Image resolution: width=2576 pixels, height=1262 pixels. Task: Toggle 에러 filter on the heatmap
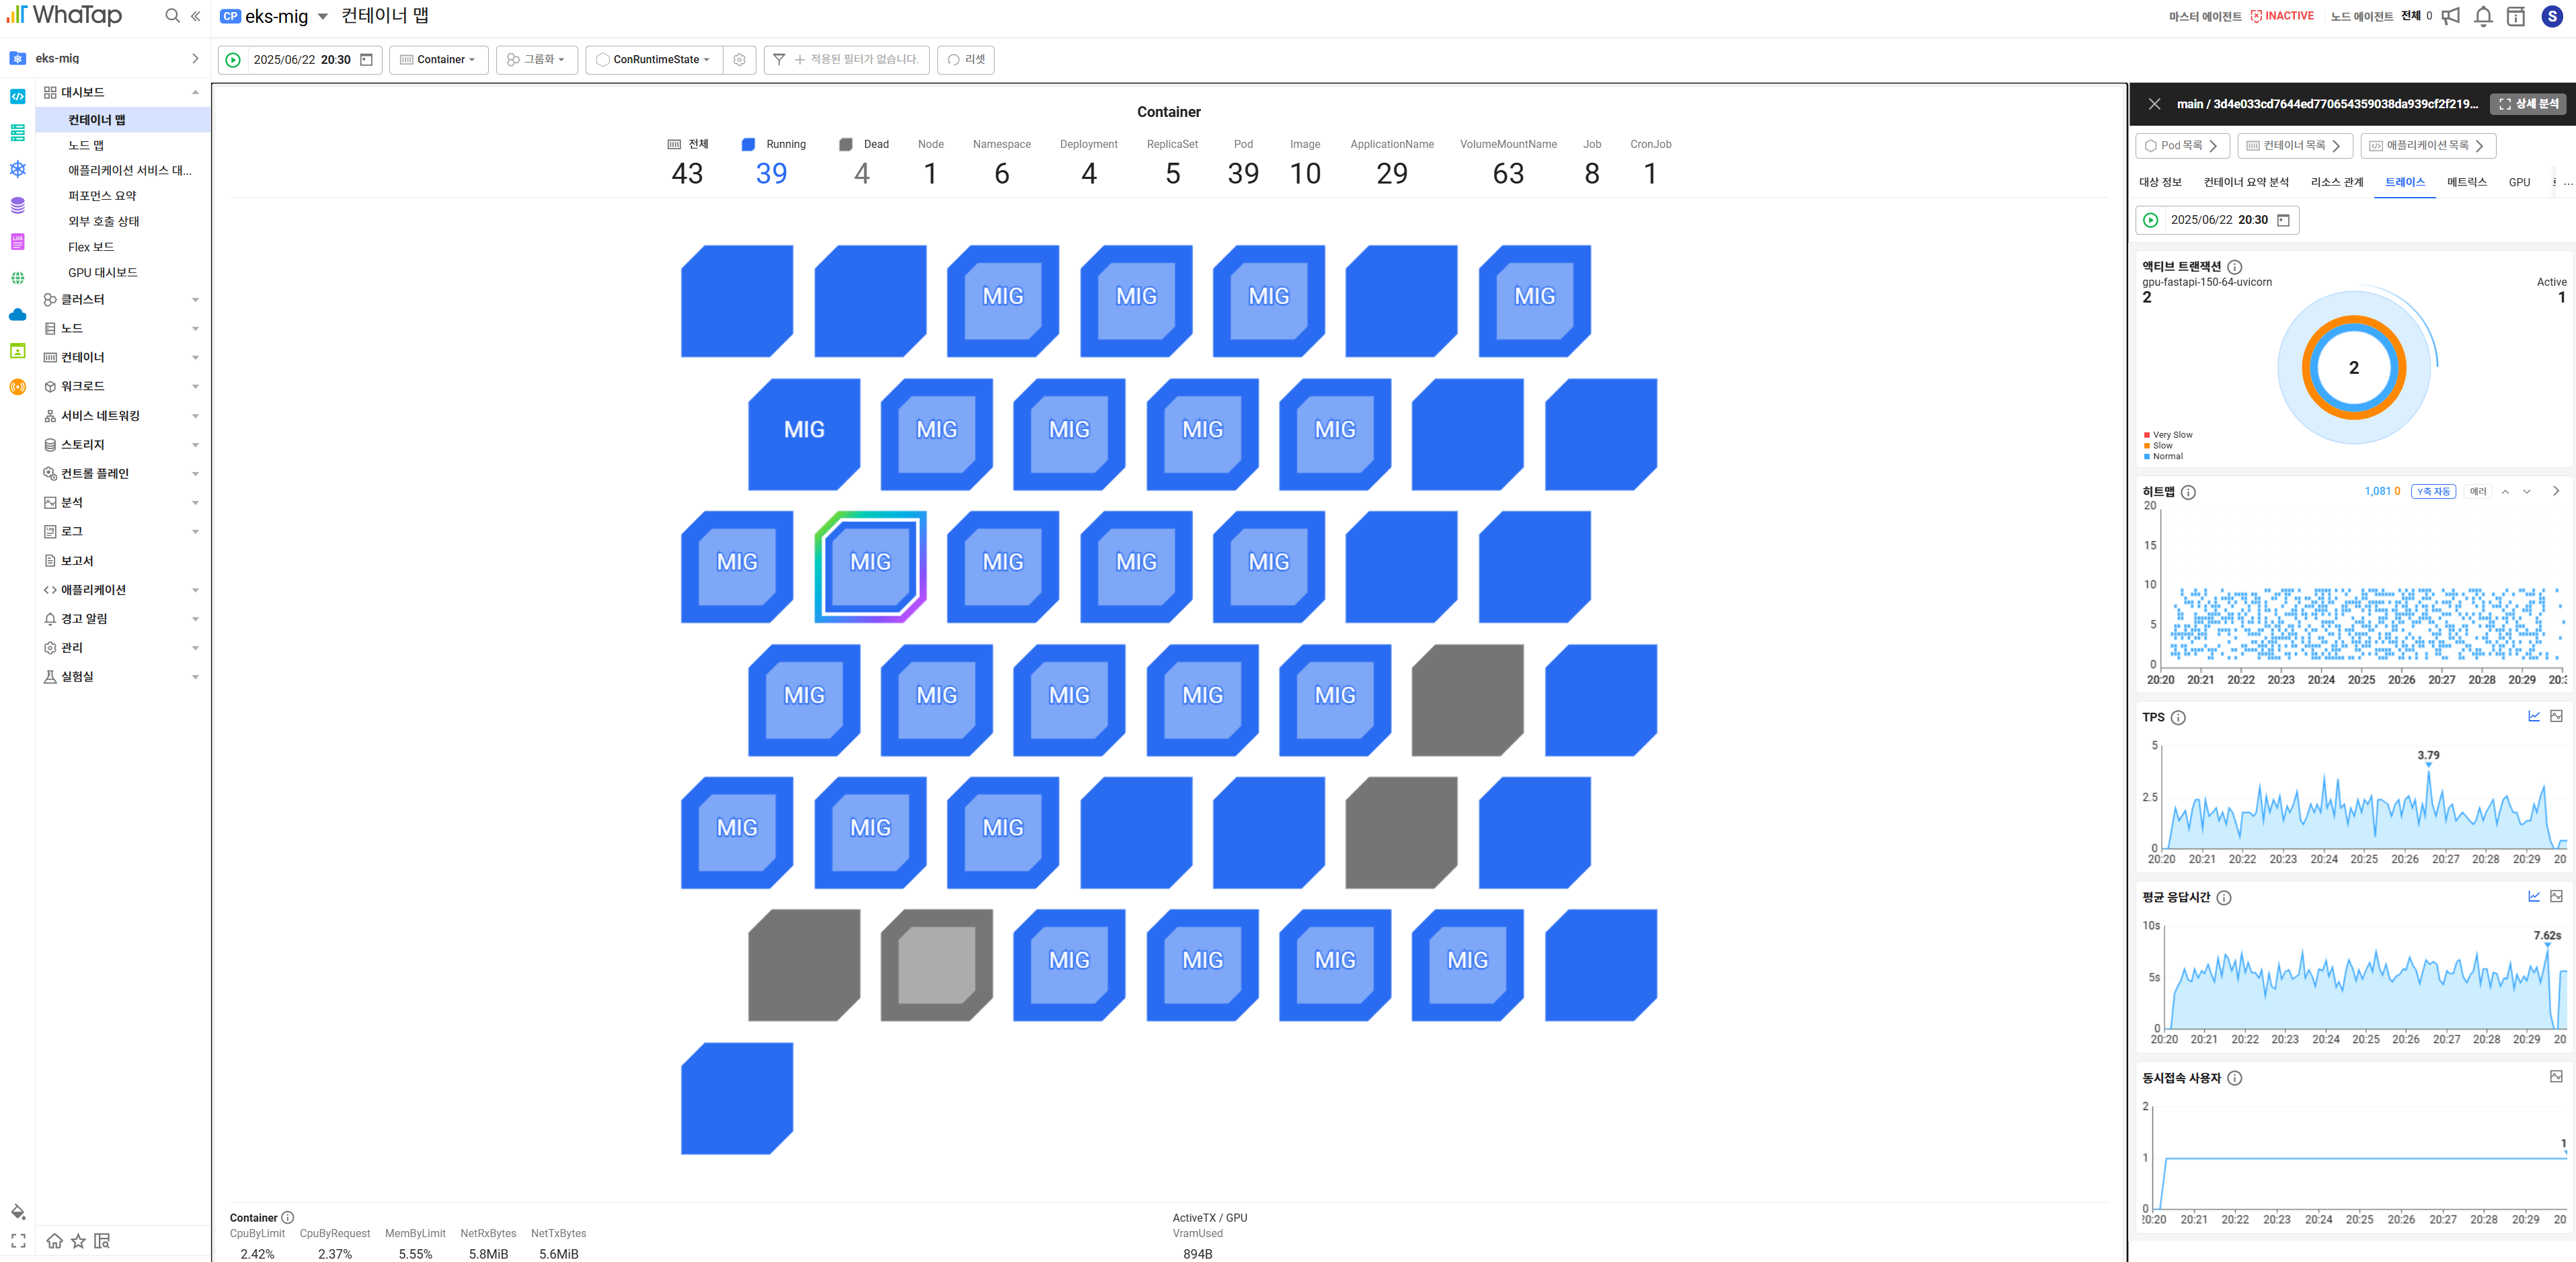pos(2477,491)
